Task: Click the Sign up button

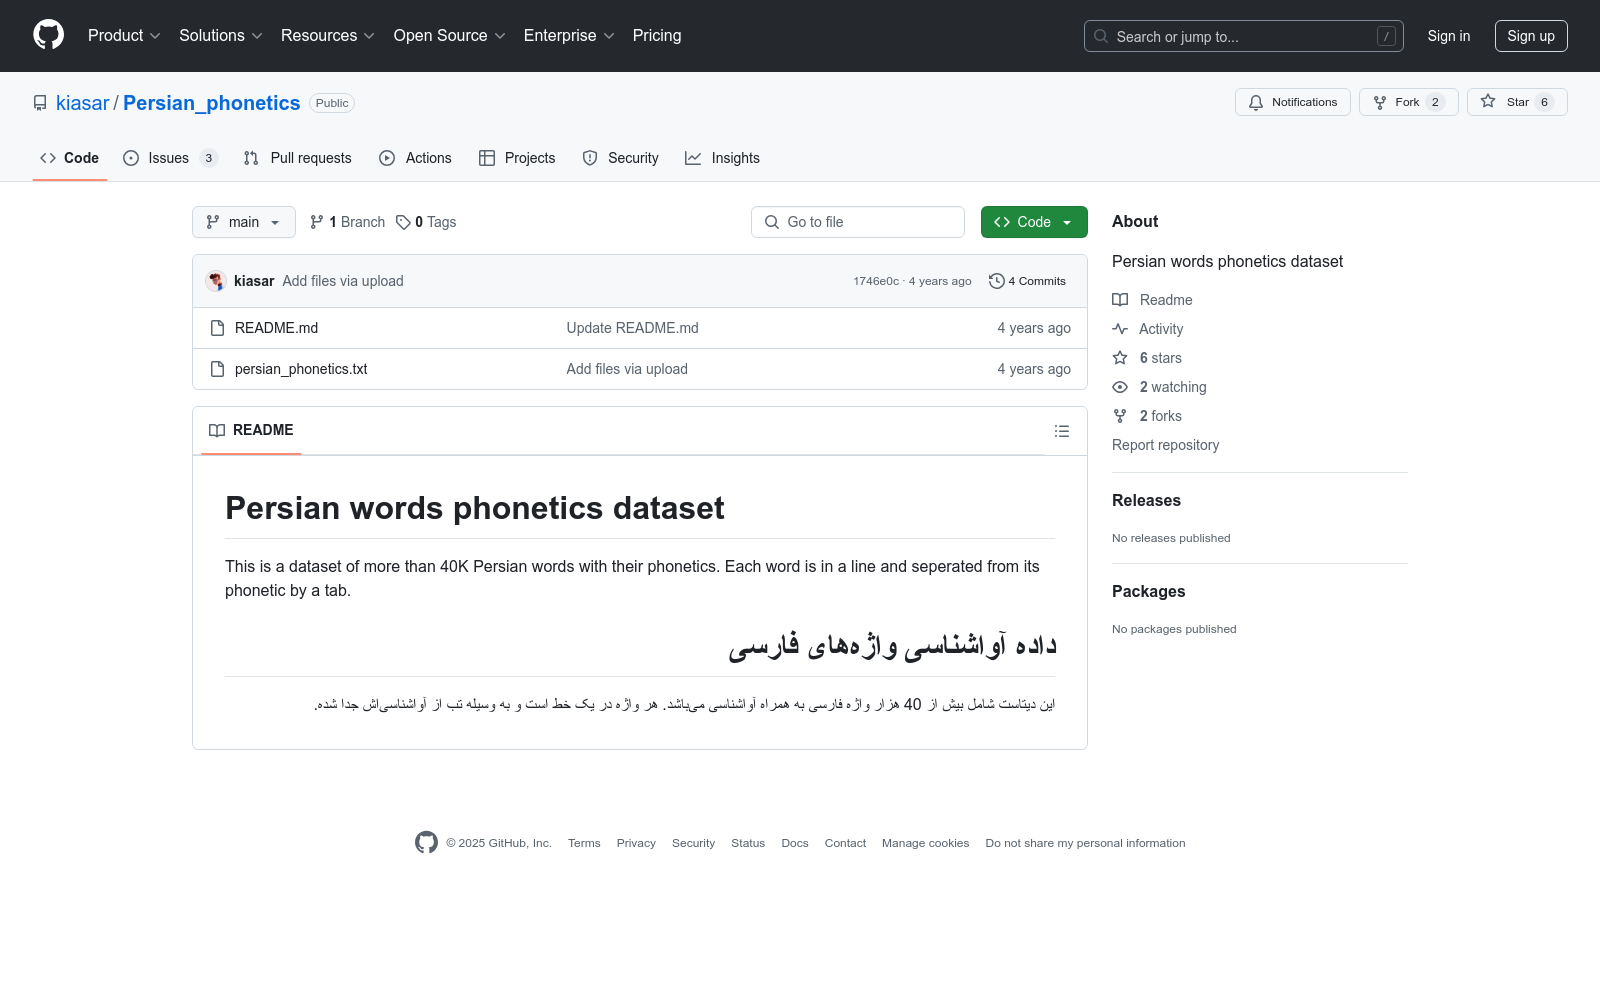Action: [1531, 36]
